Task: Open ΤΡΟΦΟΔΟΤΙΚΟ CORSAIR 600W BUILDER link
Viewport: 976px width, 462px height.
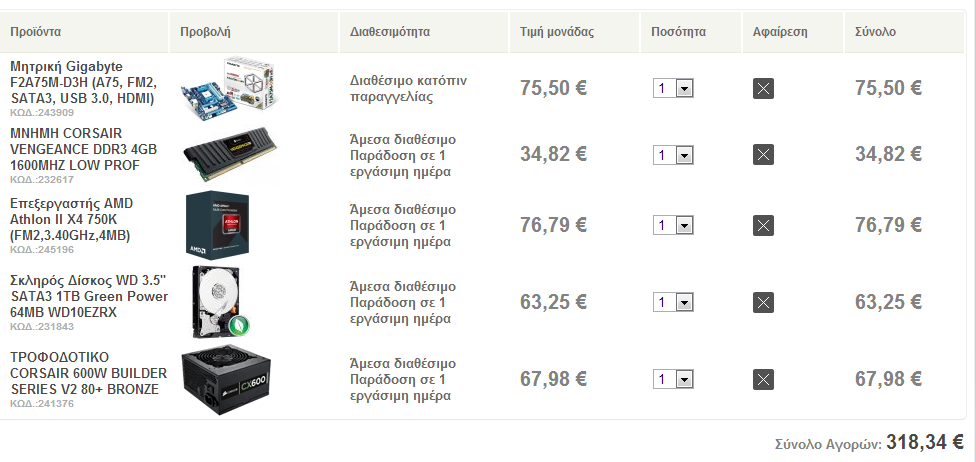Action: click(x=88, y=373)
